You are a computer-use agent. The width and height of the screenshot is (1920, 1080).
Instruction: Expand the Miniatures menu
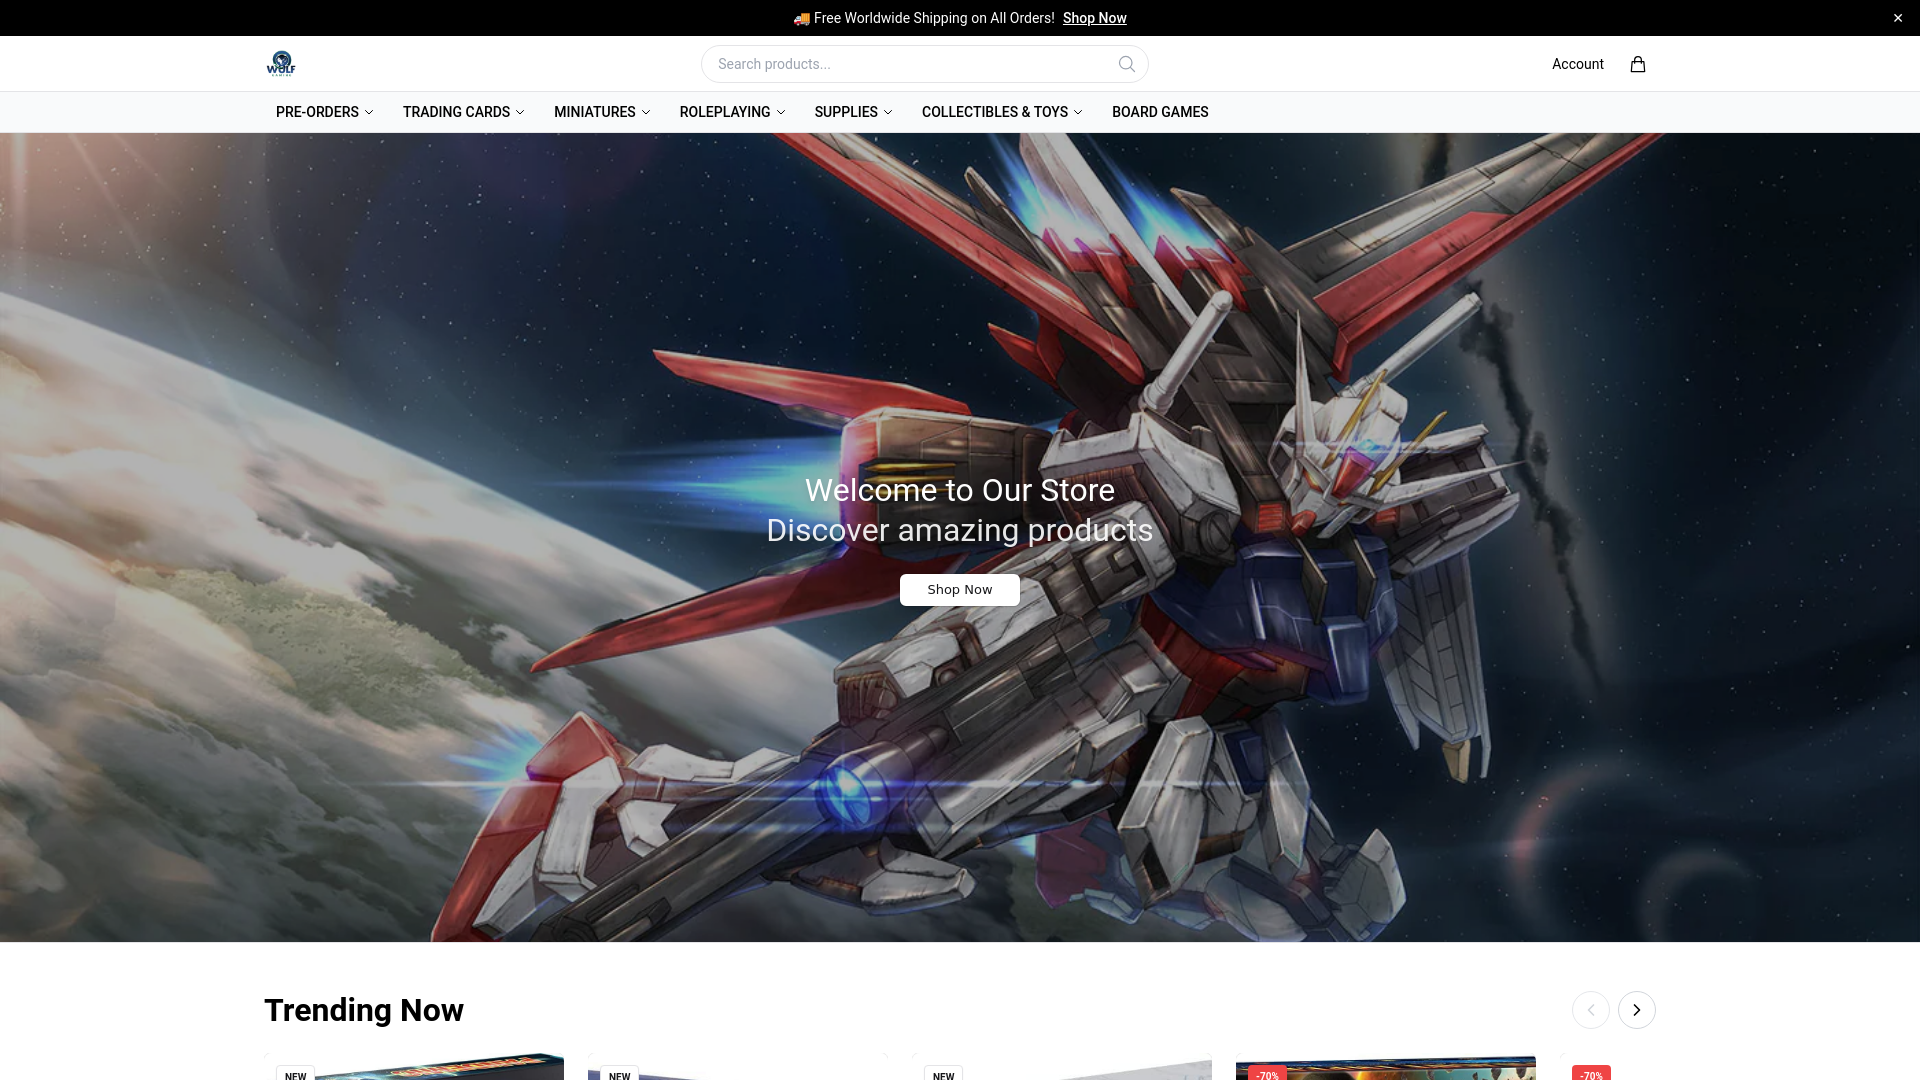tap(602, 112)
